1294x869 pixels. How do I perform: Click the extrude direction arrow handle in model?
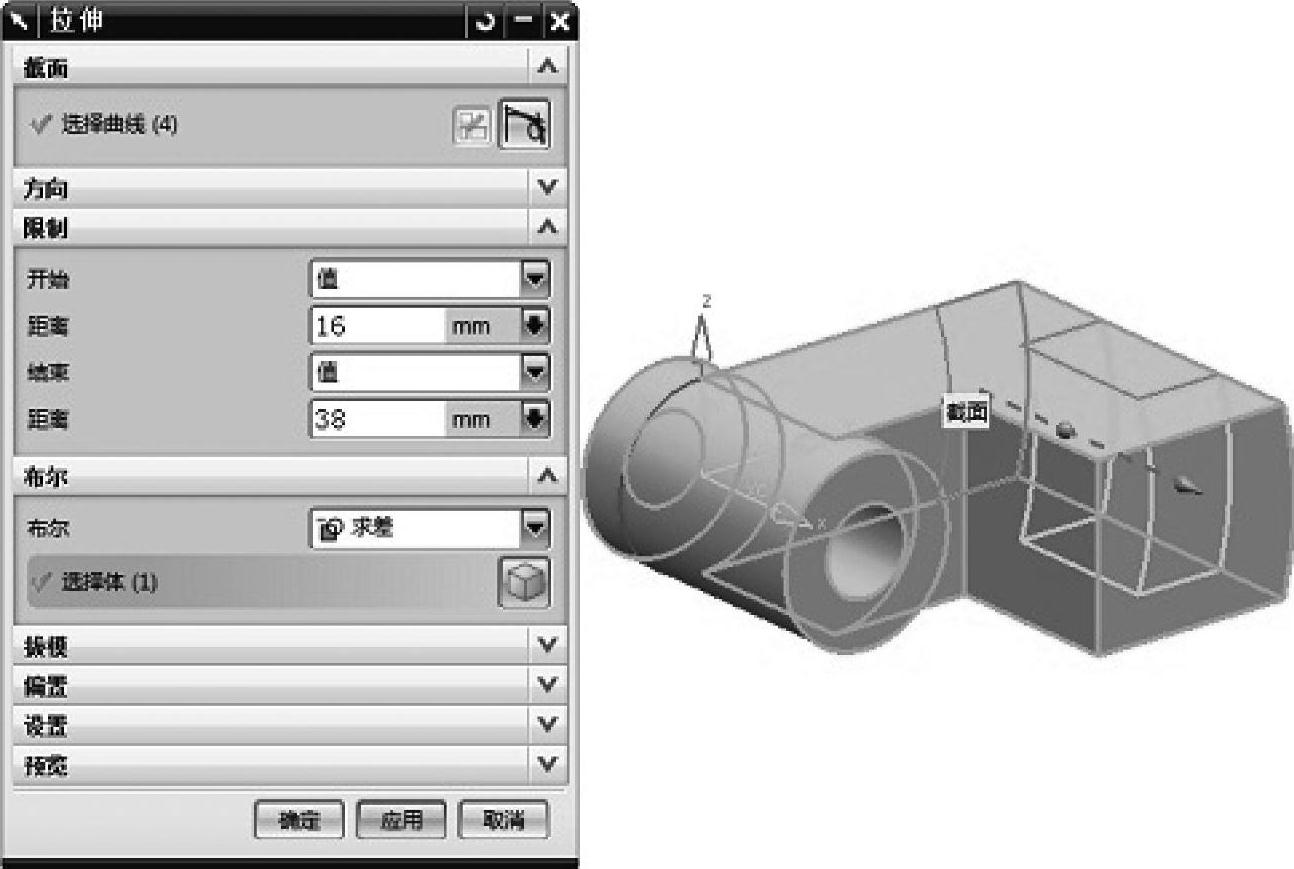tap(1186, 485)
